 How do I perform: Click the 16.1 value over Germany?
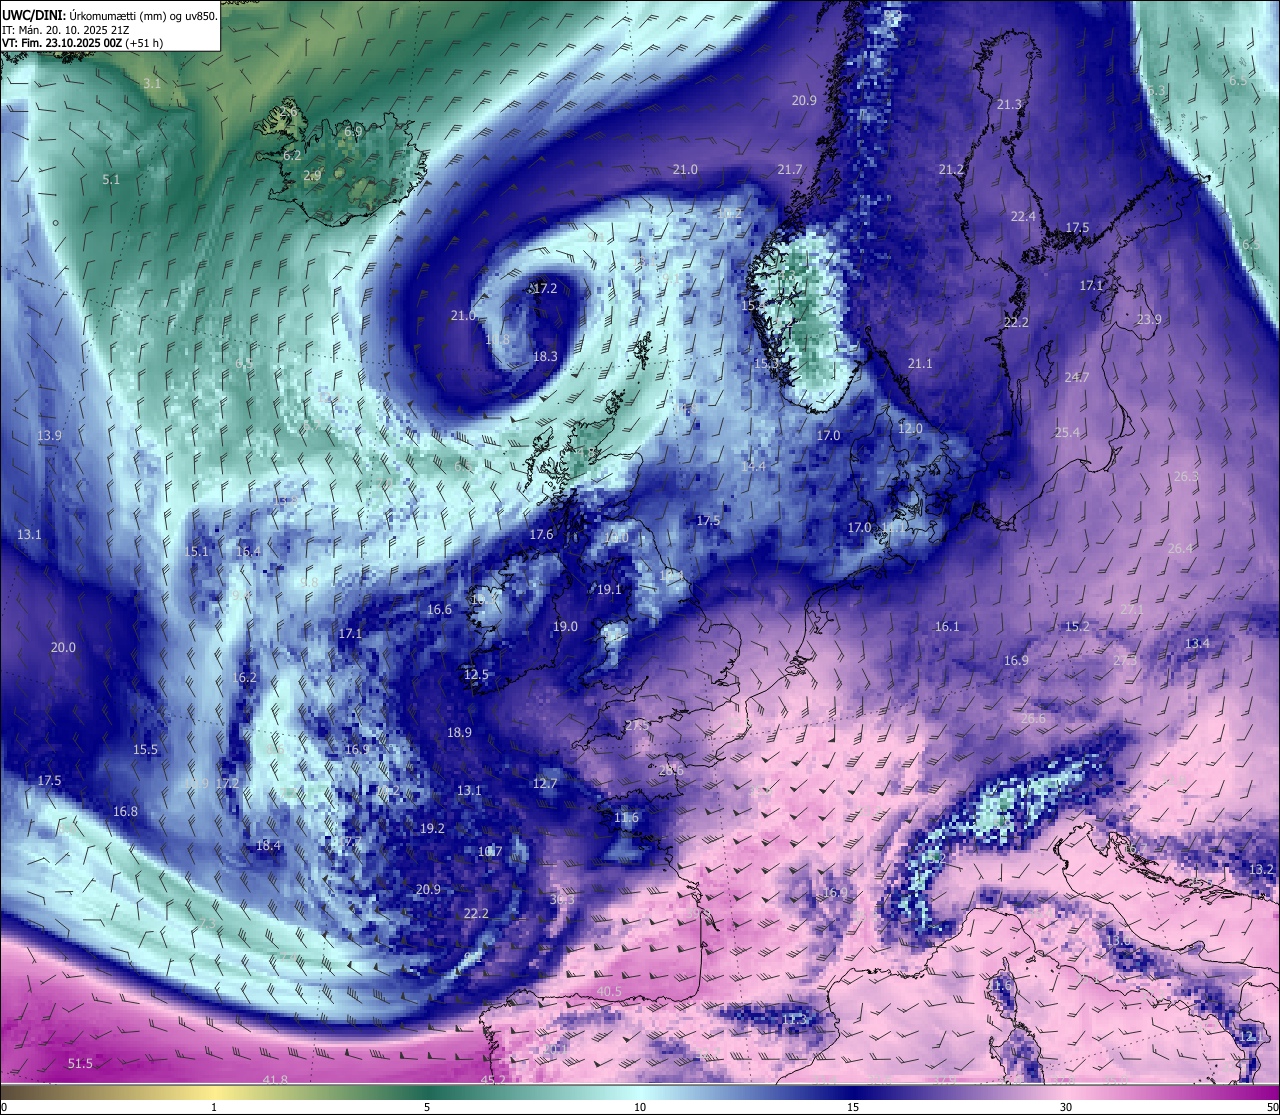tap(947, 626)
